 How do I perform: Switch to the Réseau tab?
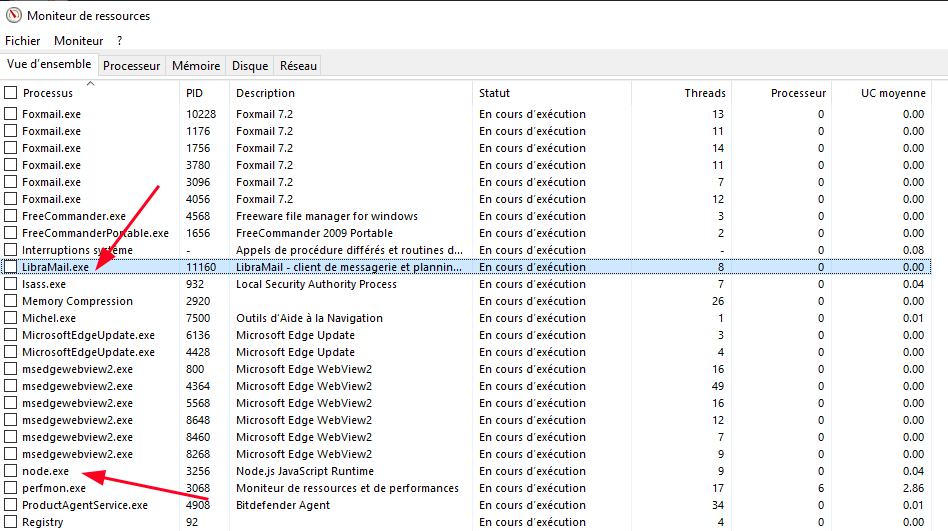pos(298,65)
